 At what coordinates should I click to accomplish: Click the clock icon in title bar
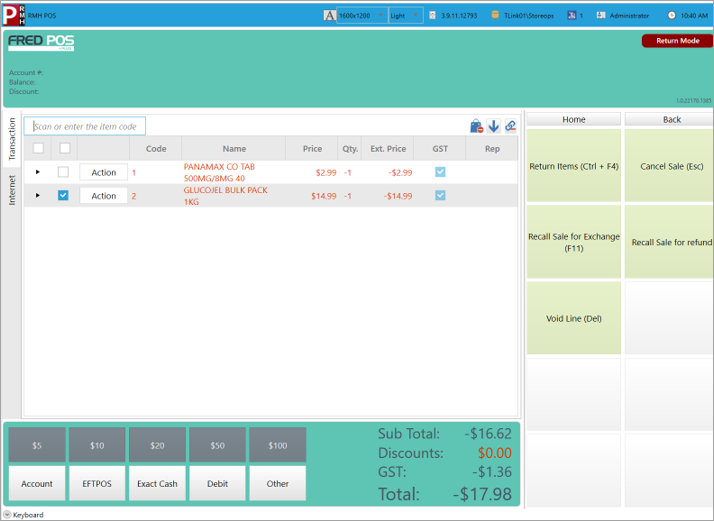point(671,15)
